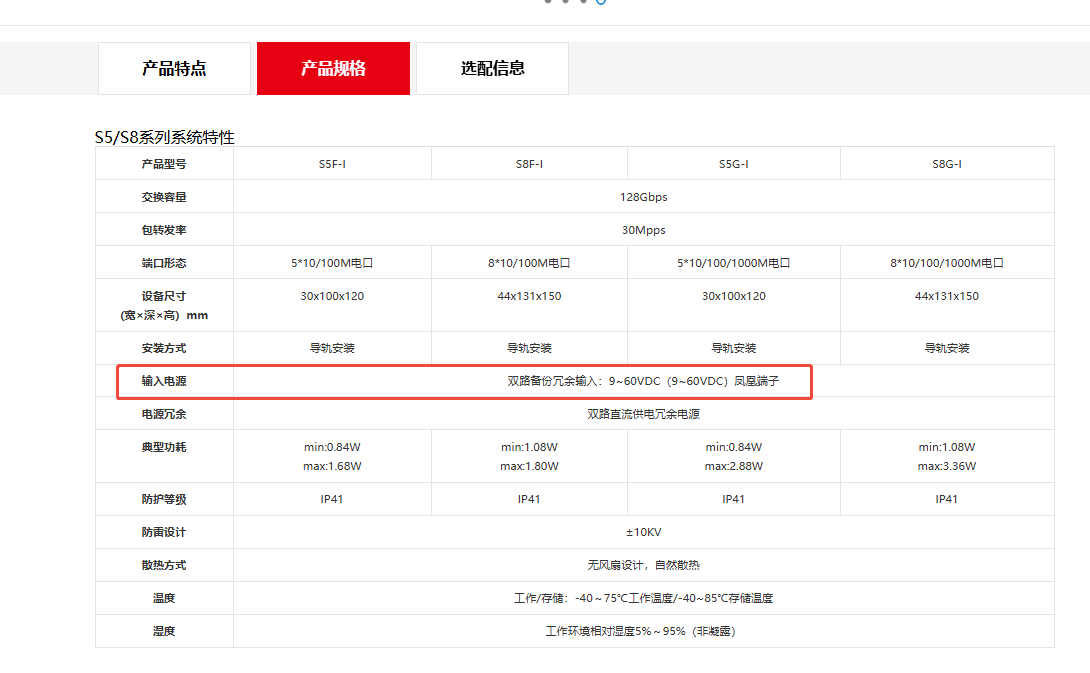Screen dimensions: 1090x673
Task: Click the 散热方式 row label
Action: (164, 565)
